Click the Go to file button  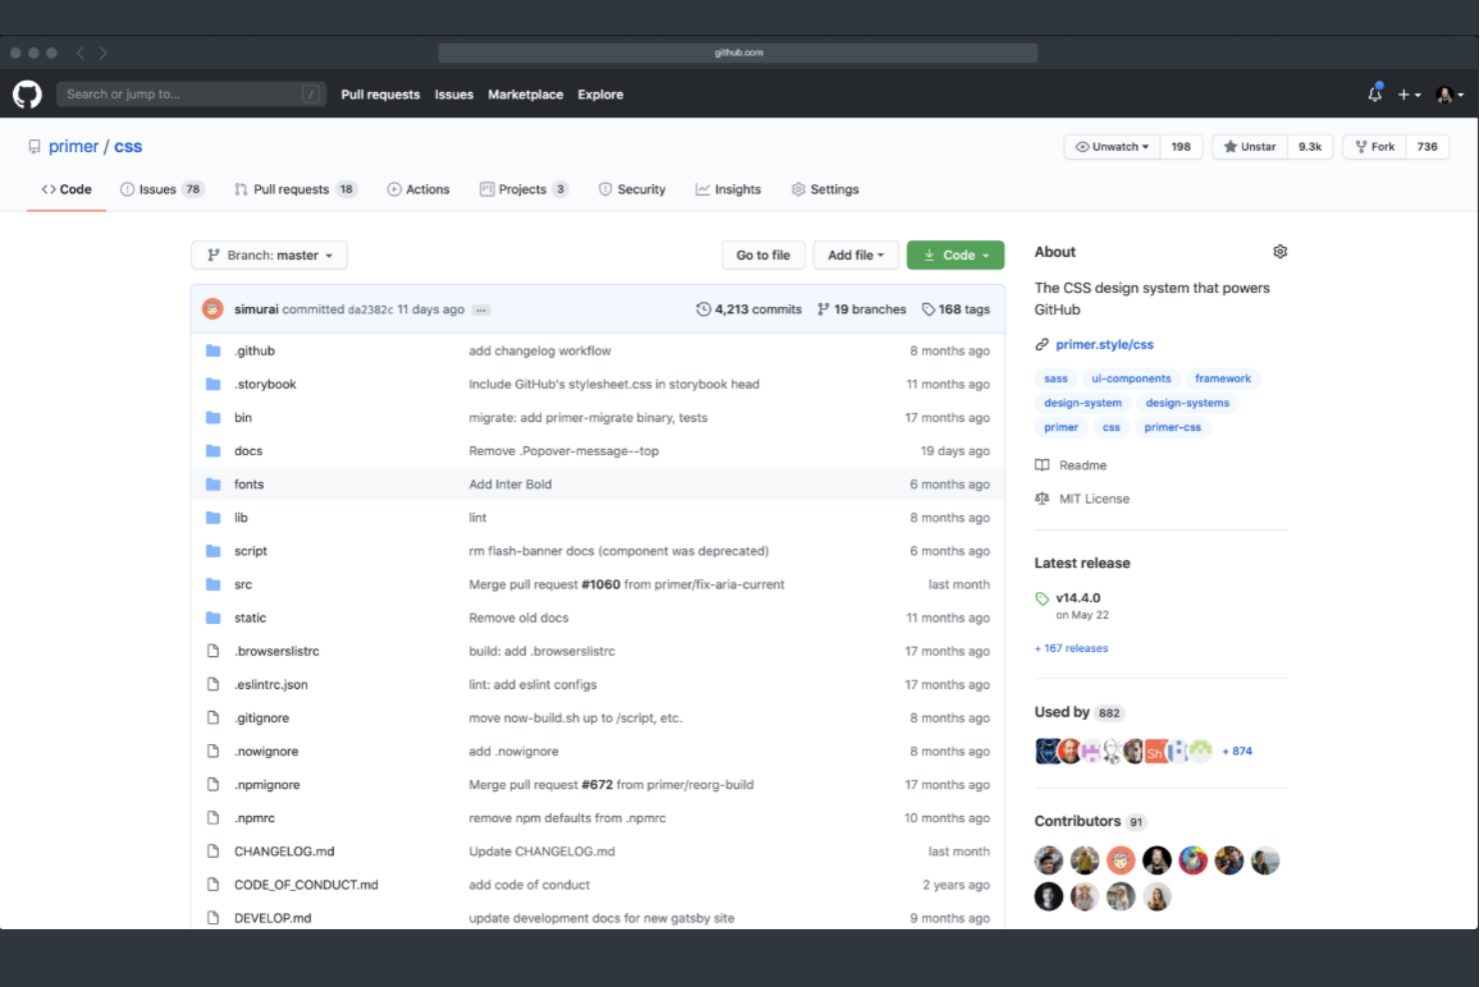763,255
